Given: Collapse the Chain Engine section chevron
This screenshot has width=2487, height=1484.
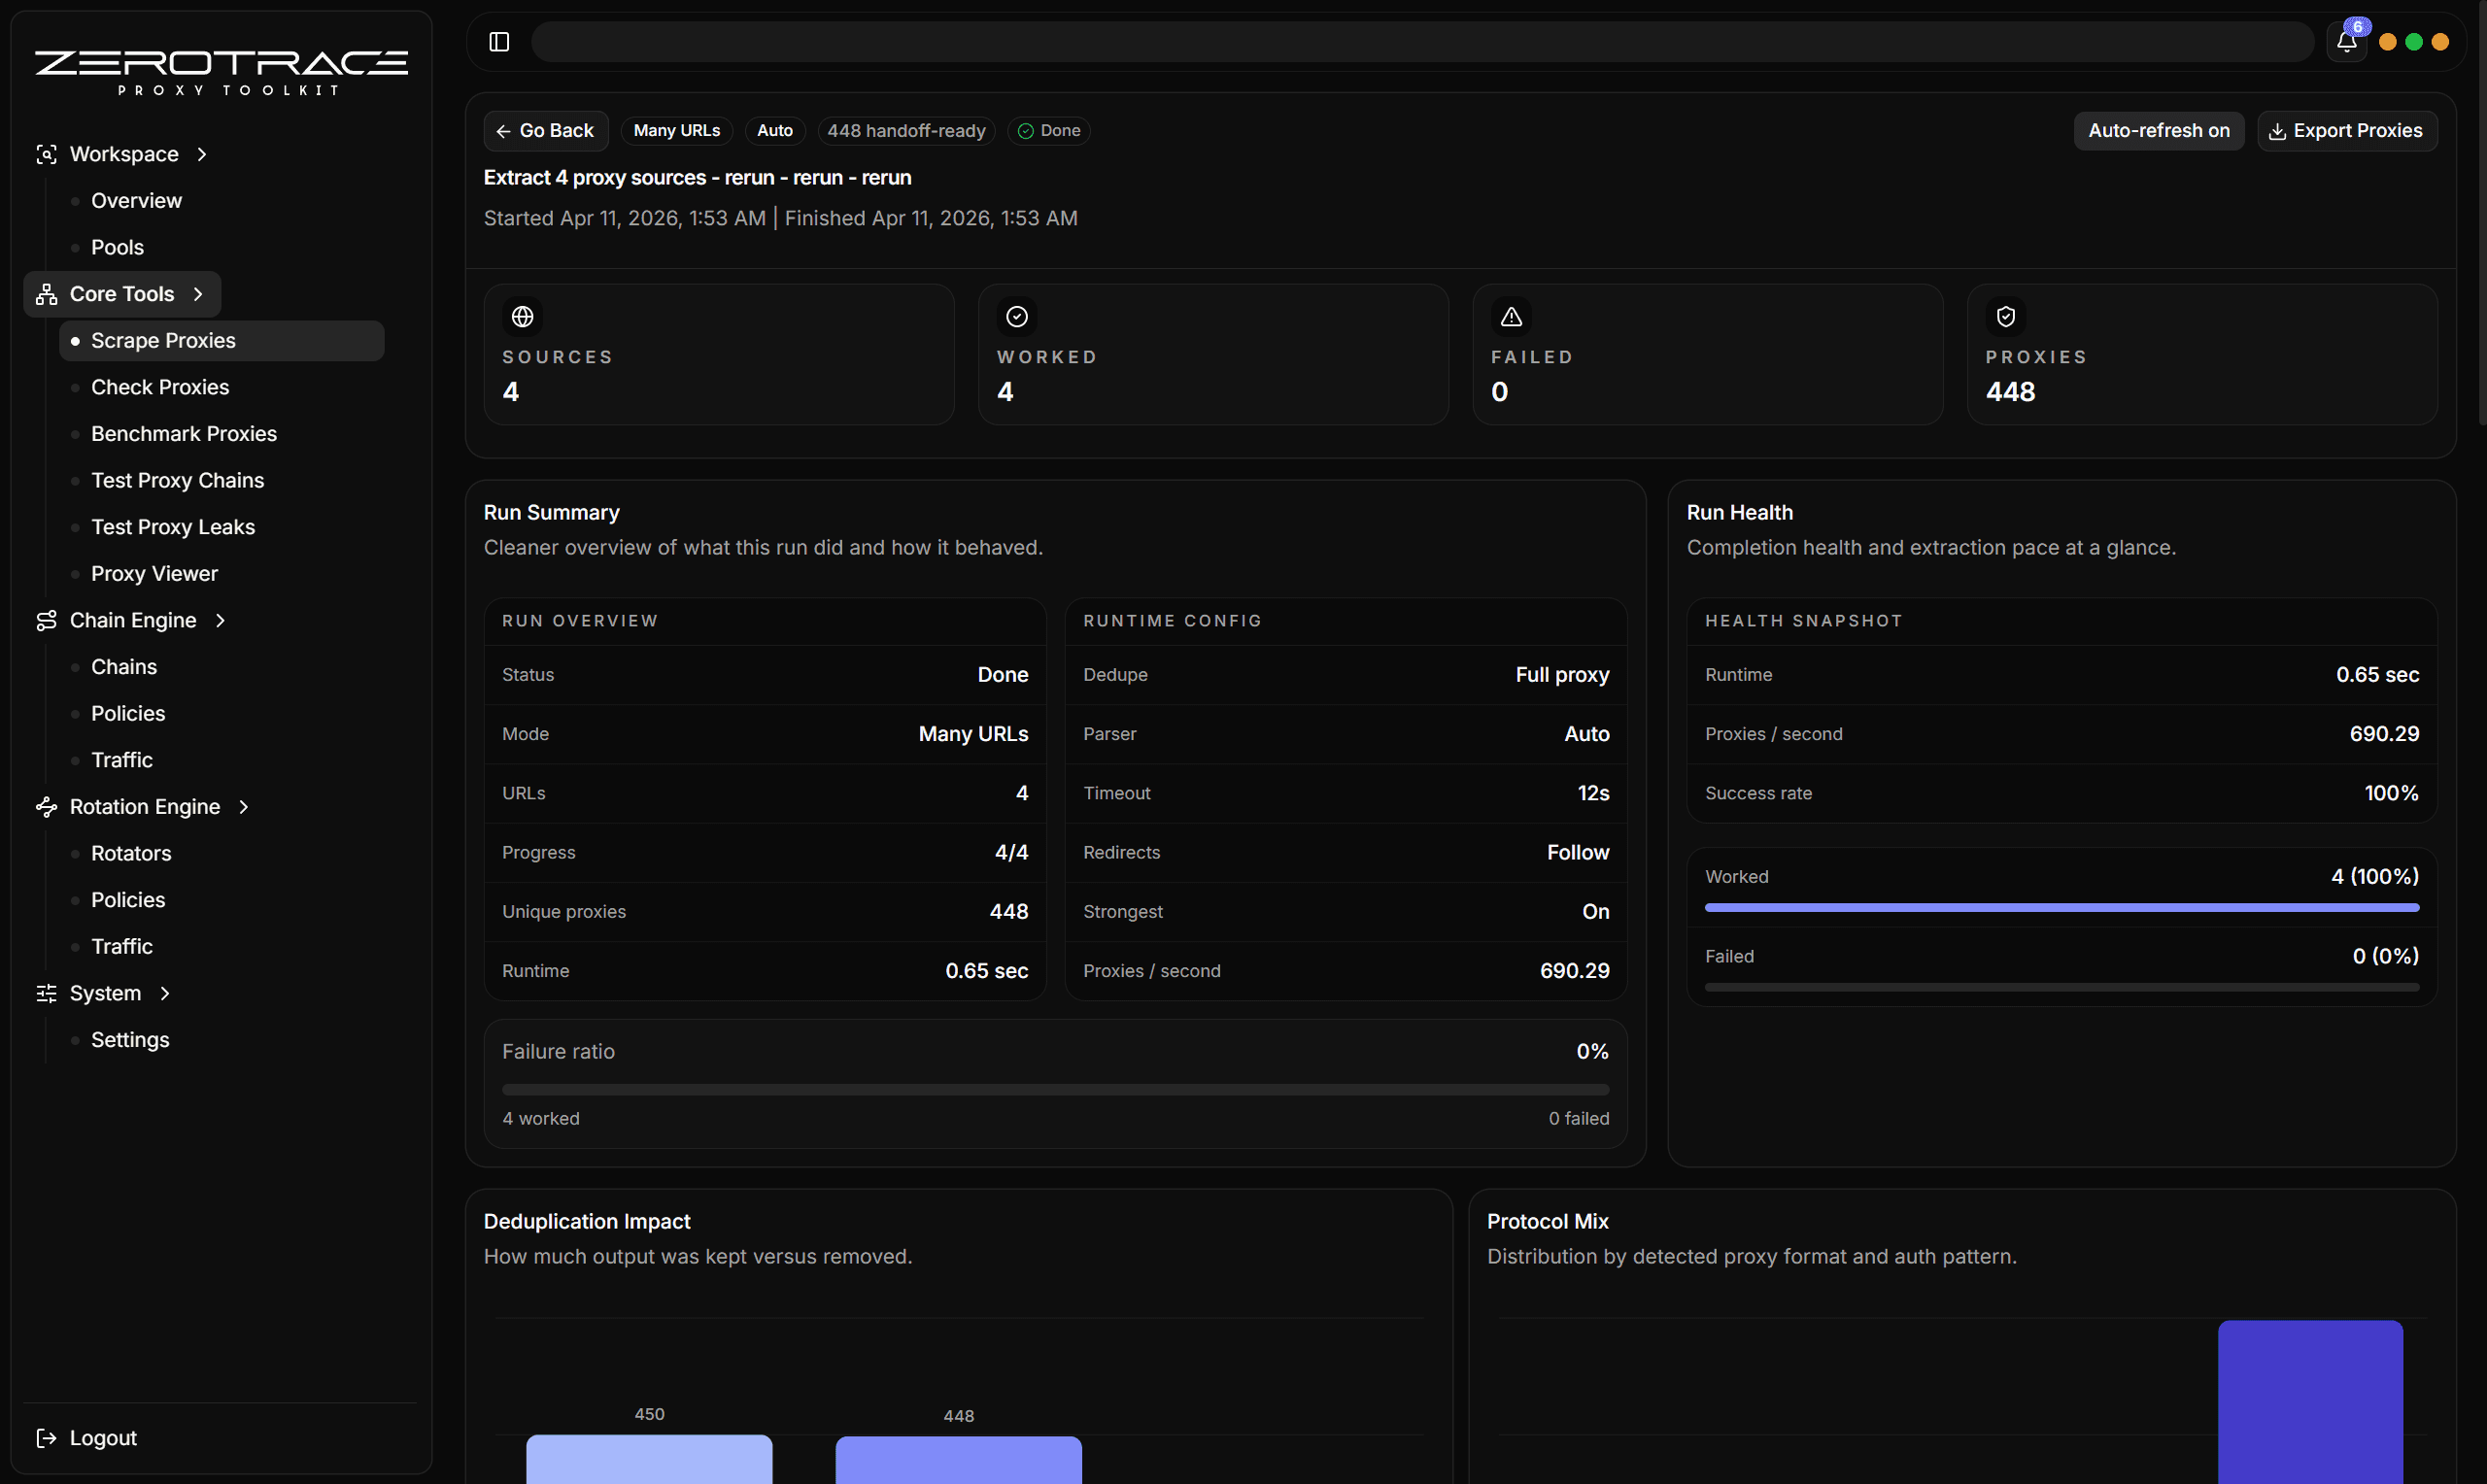Looking at the screenshot, I should pos(220,621).
